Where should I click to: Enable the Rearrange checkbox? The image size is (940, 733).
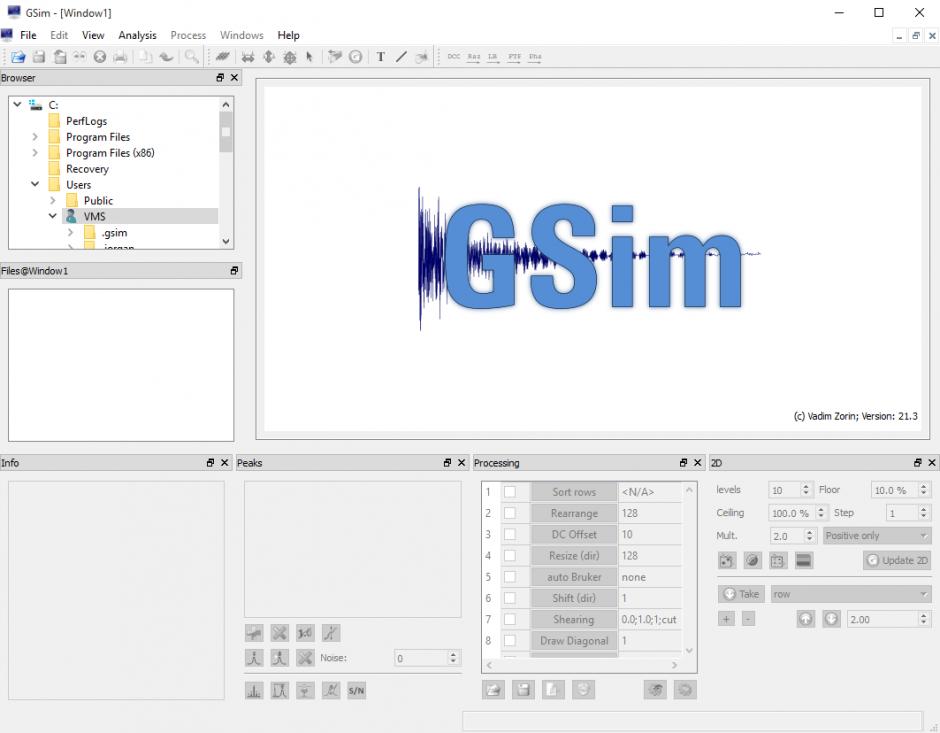click(510, 513)
